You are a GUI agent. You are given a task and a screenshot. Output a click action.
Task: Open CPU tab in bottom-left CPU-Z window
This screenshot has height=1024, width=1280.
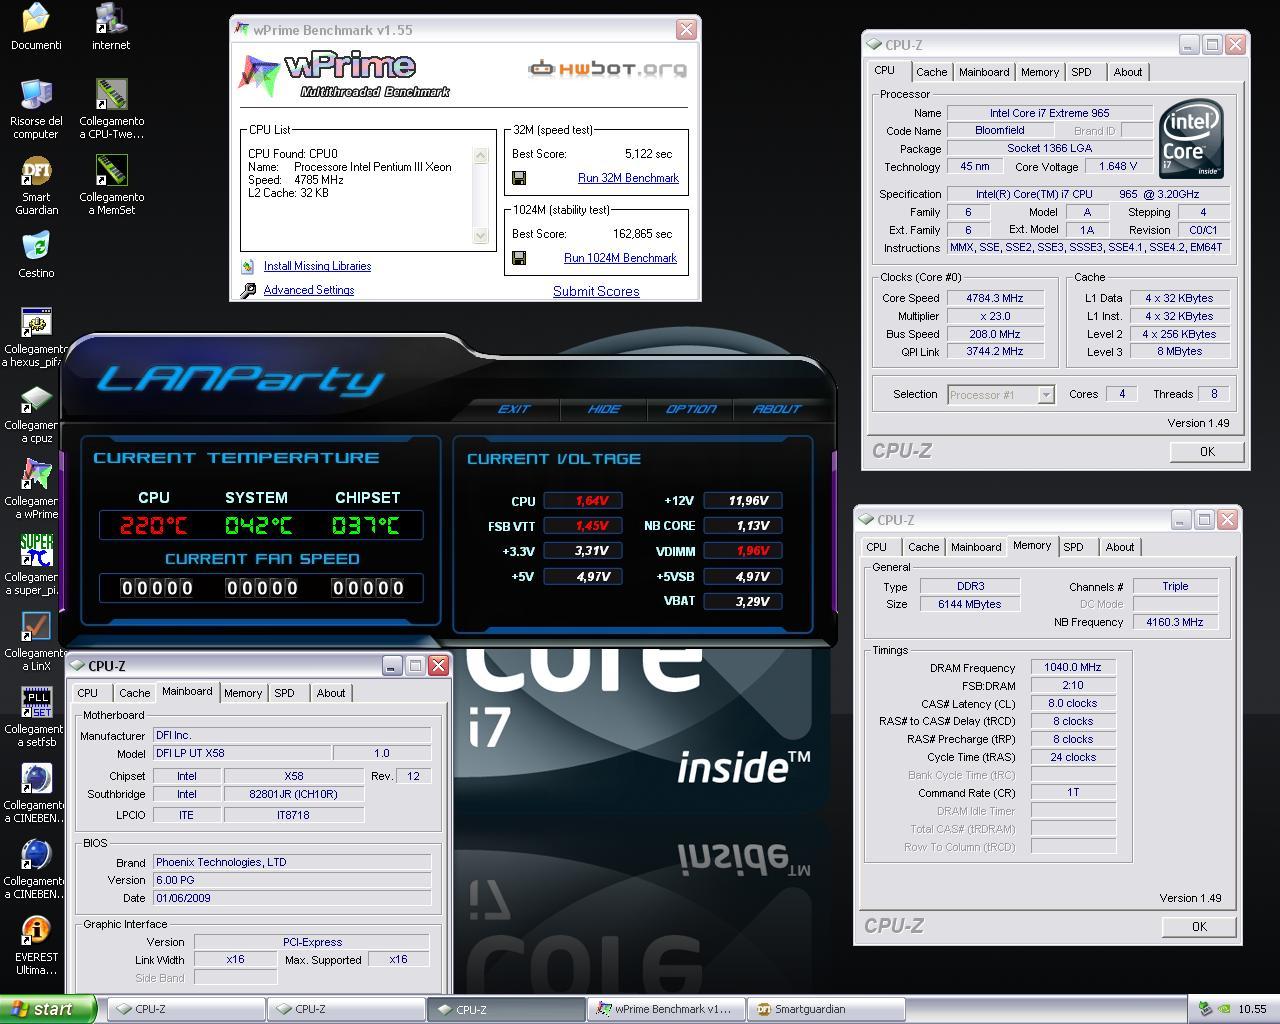pyautogui.click(x=88, y=693)
